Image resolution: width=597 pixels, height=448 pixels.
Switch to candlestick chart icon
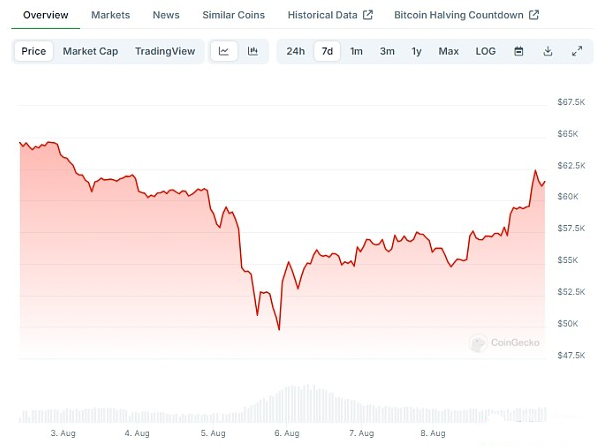click(252, 51)
